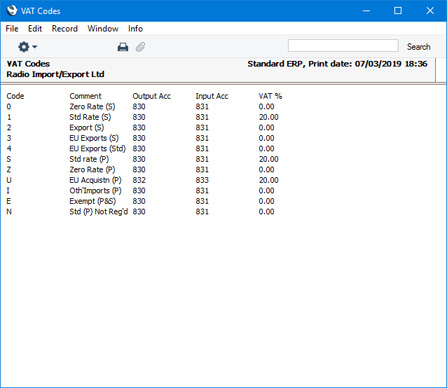Maximize the VAT Codes window
This screenshot has height=388, width=447.
click(398, 11)
